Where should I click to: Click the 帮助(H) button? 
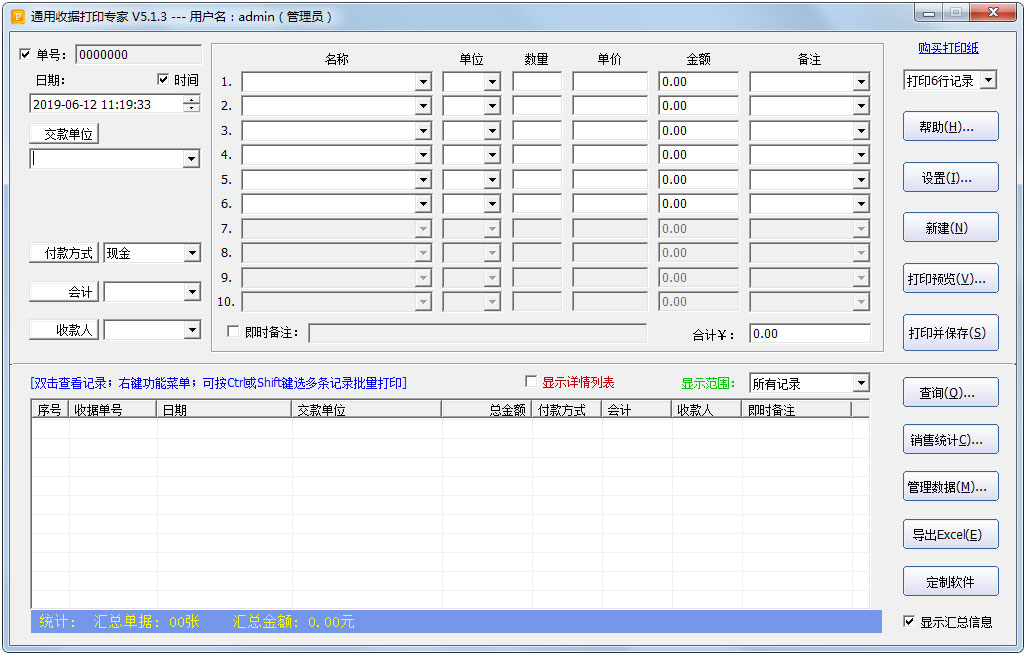pos(950,127)
